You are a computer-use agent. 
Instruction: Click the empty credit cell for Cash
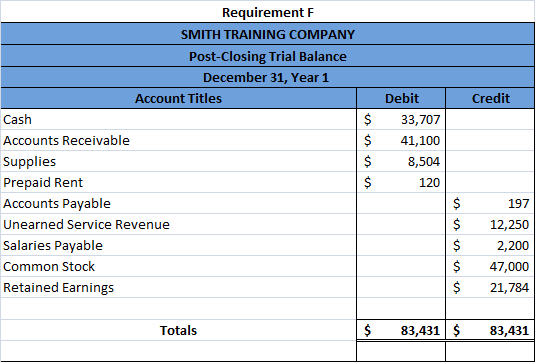click(x=490, y=119)
